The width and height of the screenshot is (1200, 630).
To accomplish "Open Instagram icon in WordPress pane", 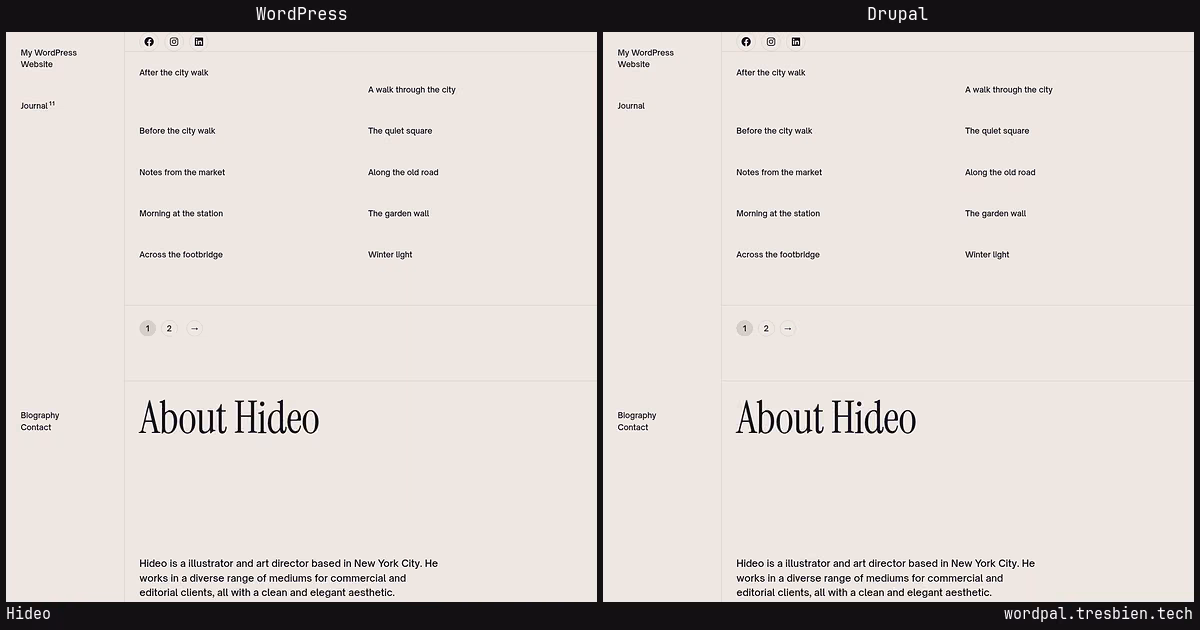I will [174, 42].
